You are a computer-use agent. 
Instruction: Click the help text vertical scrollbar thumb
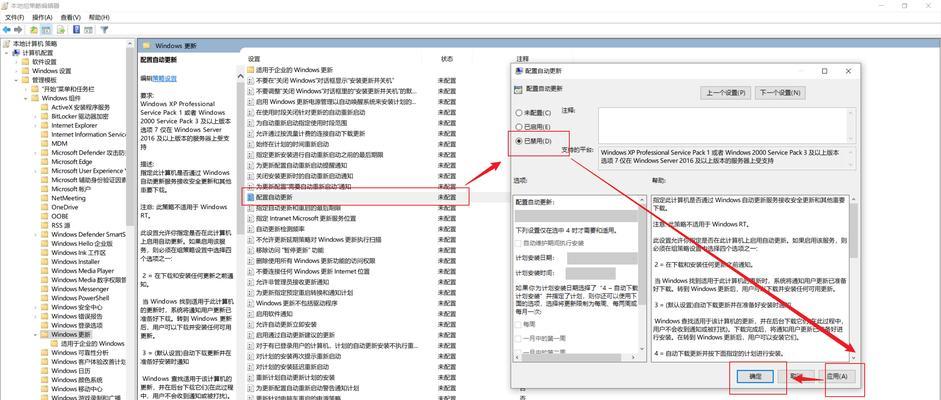(853, 230)
